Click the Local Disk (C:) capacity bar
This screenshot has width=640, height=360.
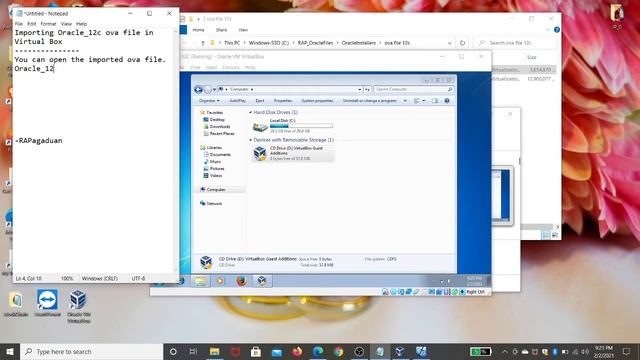[301, 126]
